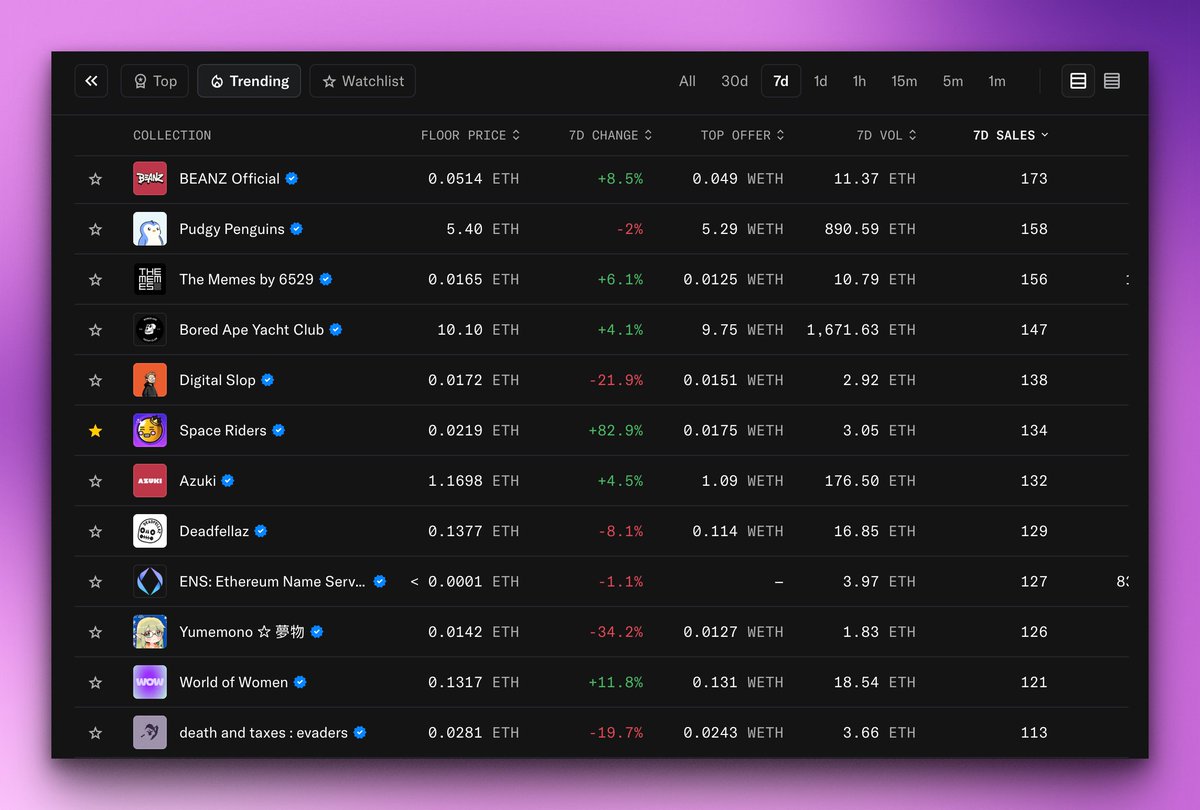The width and height of the screenshot is (1200, 810).
Task: Click death and taxes evaders avatar
Action: pos(150,732)
